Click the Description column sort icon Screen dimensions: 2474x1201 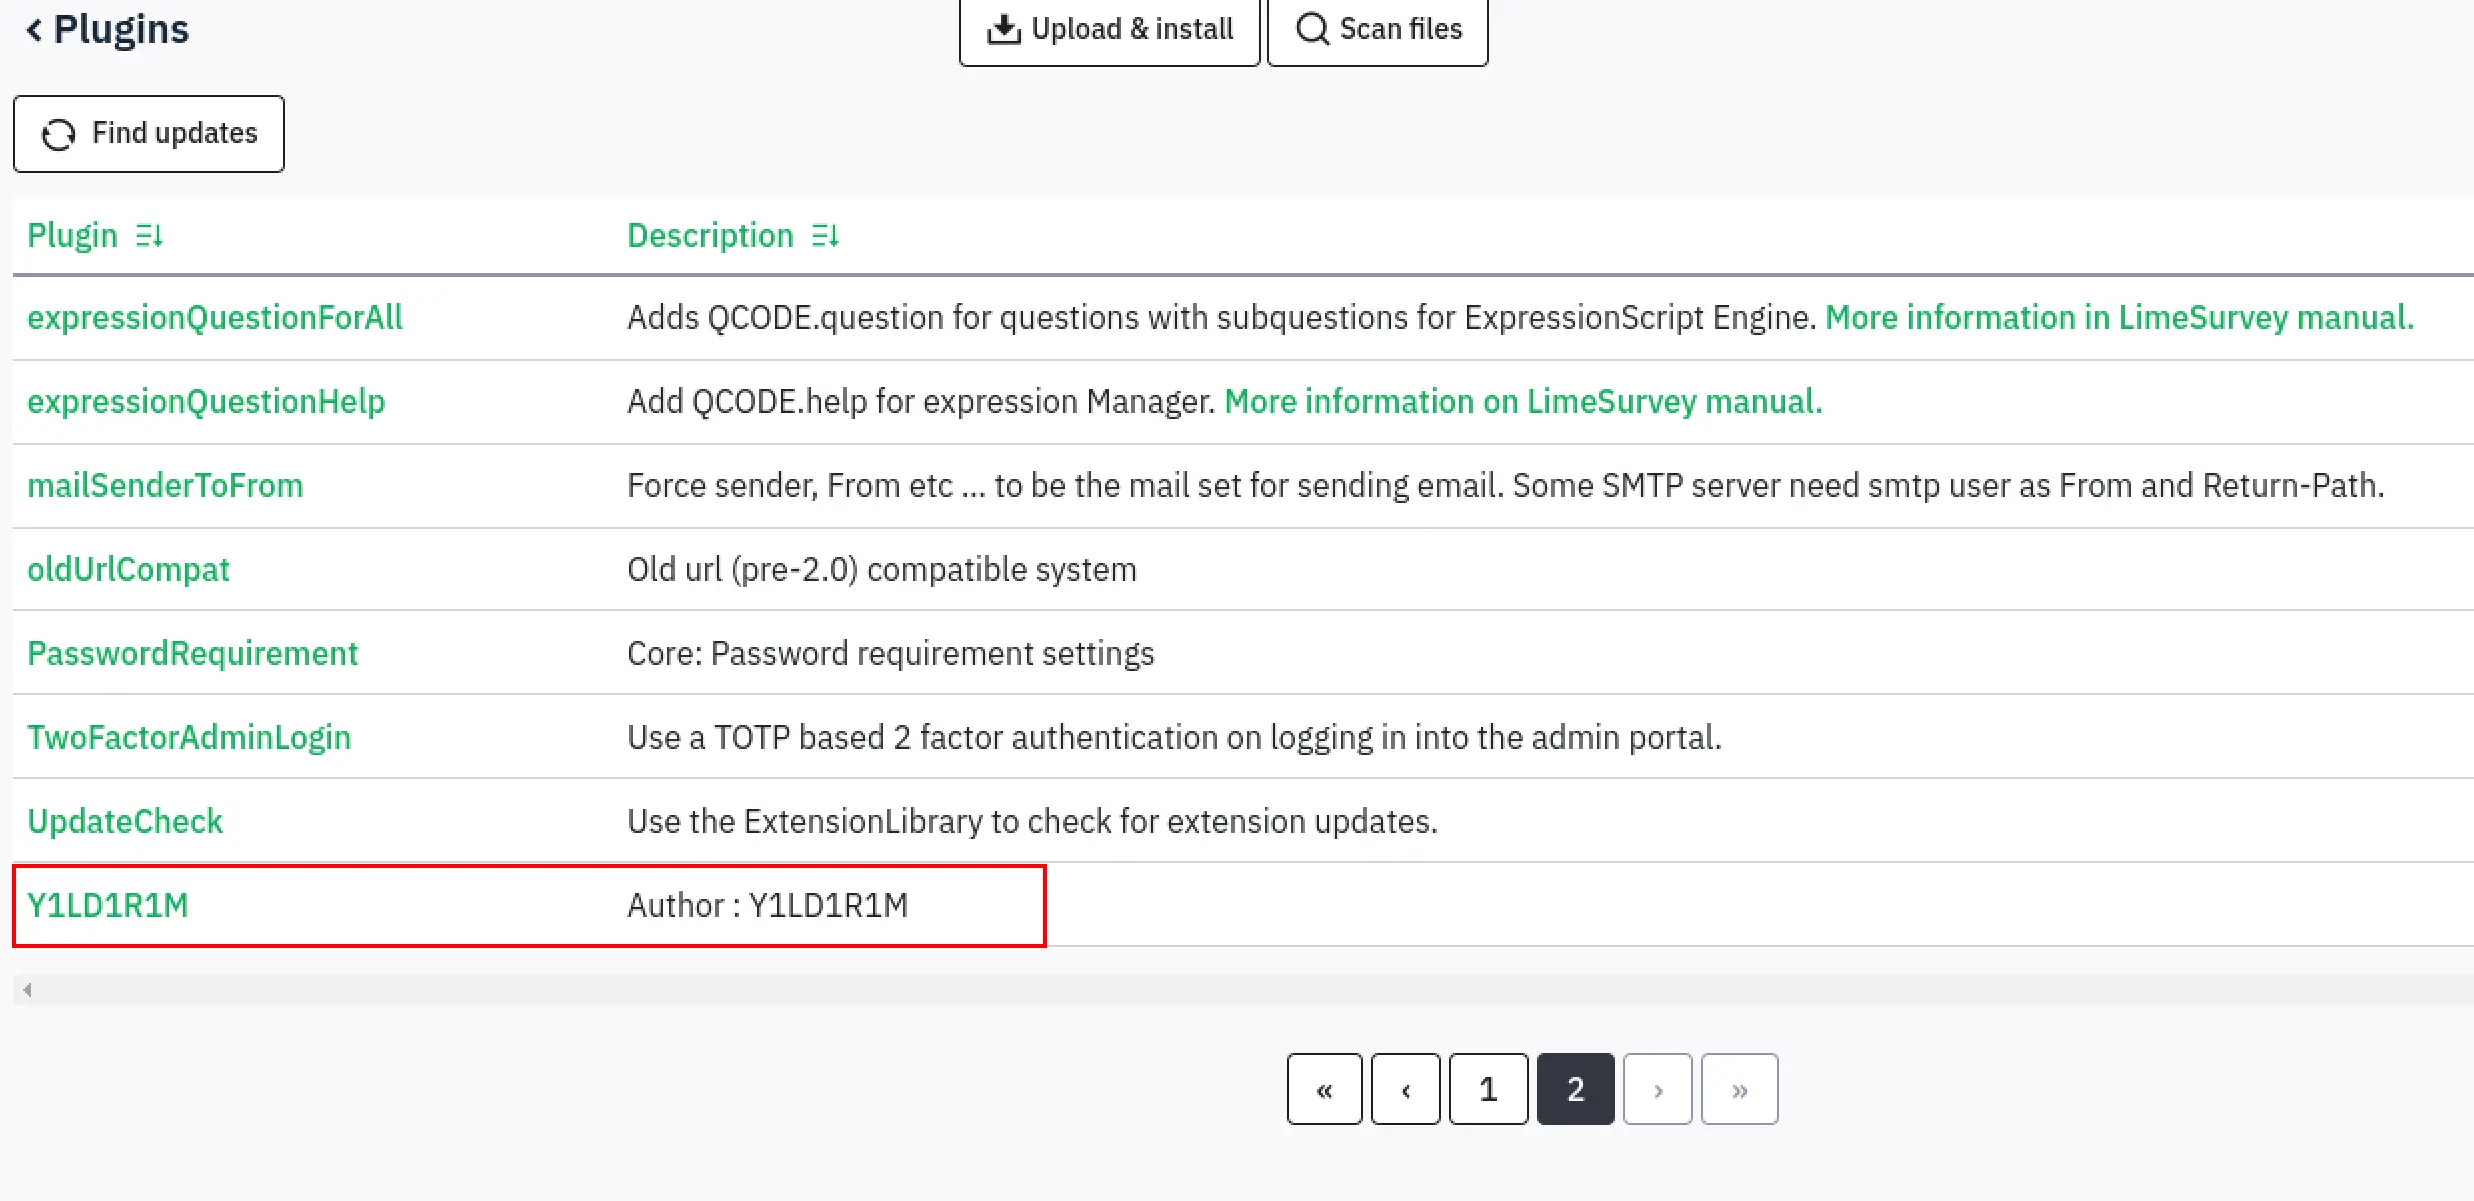pos(825,236)
